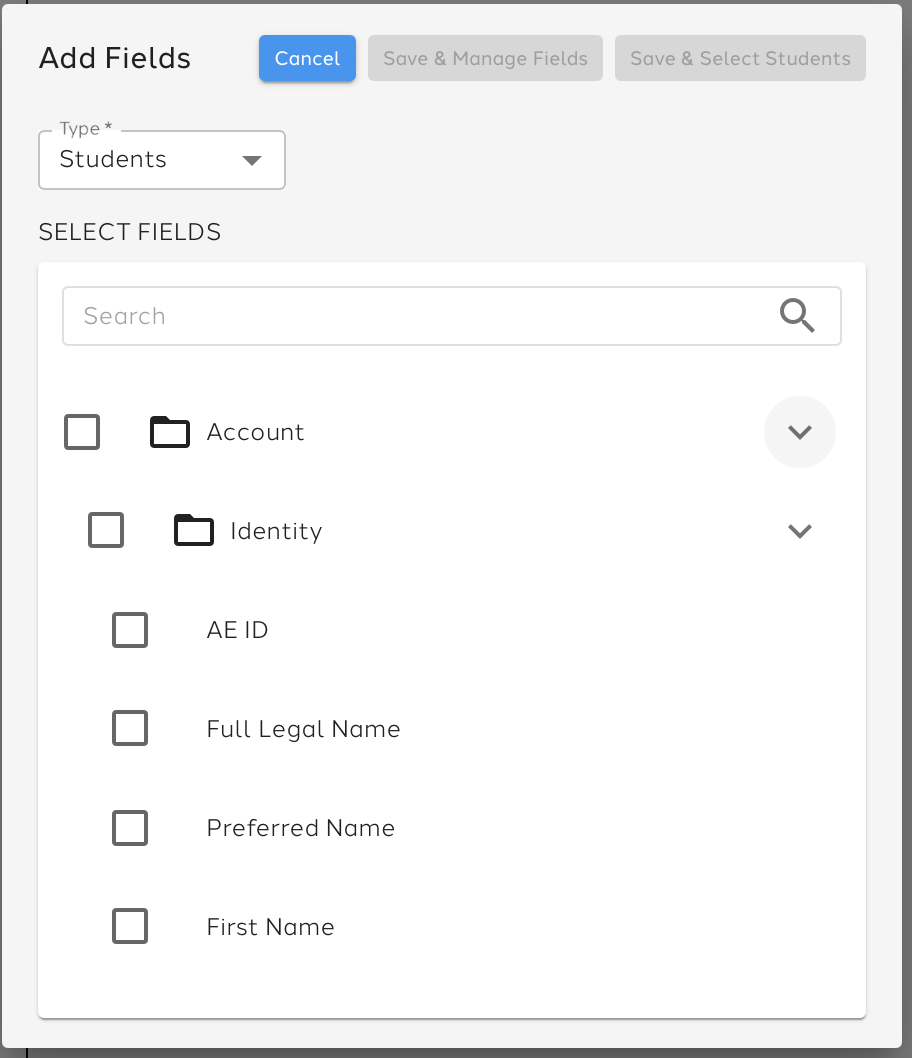Enable the AE ID field checkbox
The width and height of the screenshot is (912, 1058).
click(x=130, y=630)
